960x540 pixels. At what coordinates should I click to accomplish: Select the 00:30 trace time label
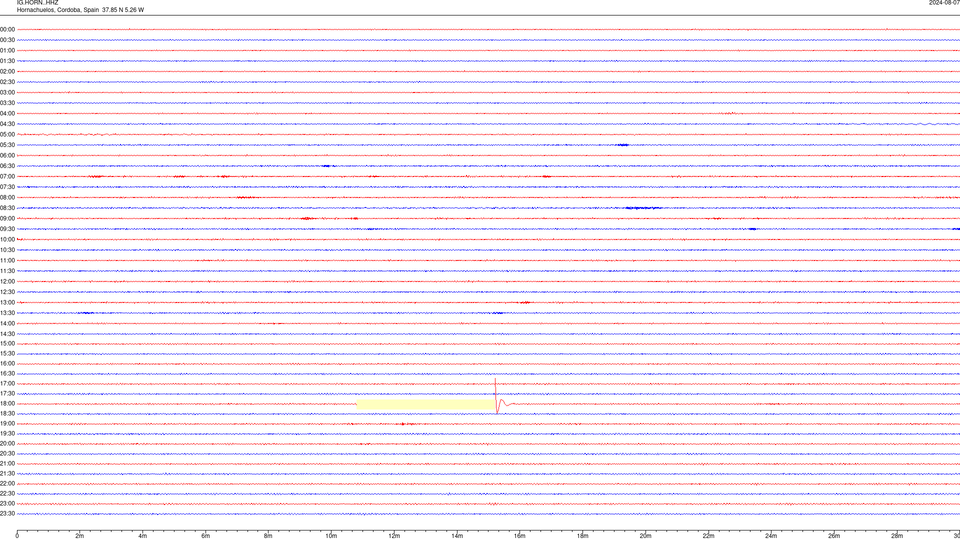coord(7,40)
